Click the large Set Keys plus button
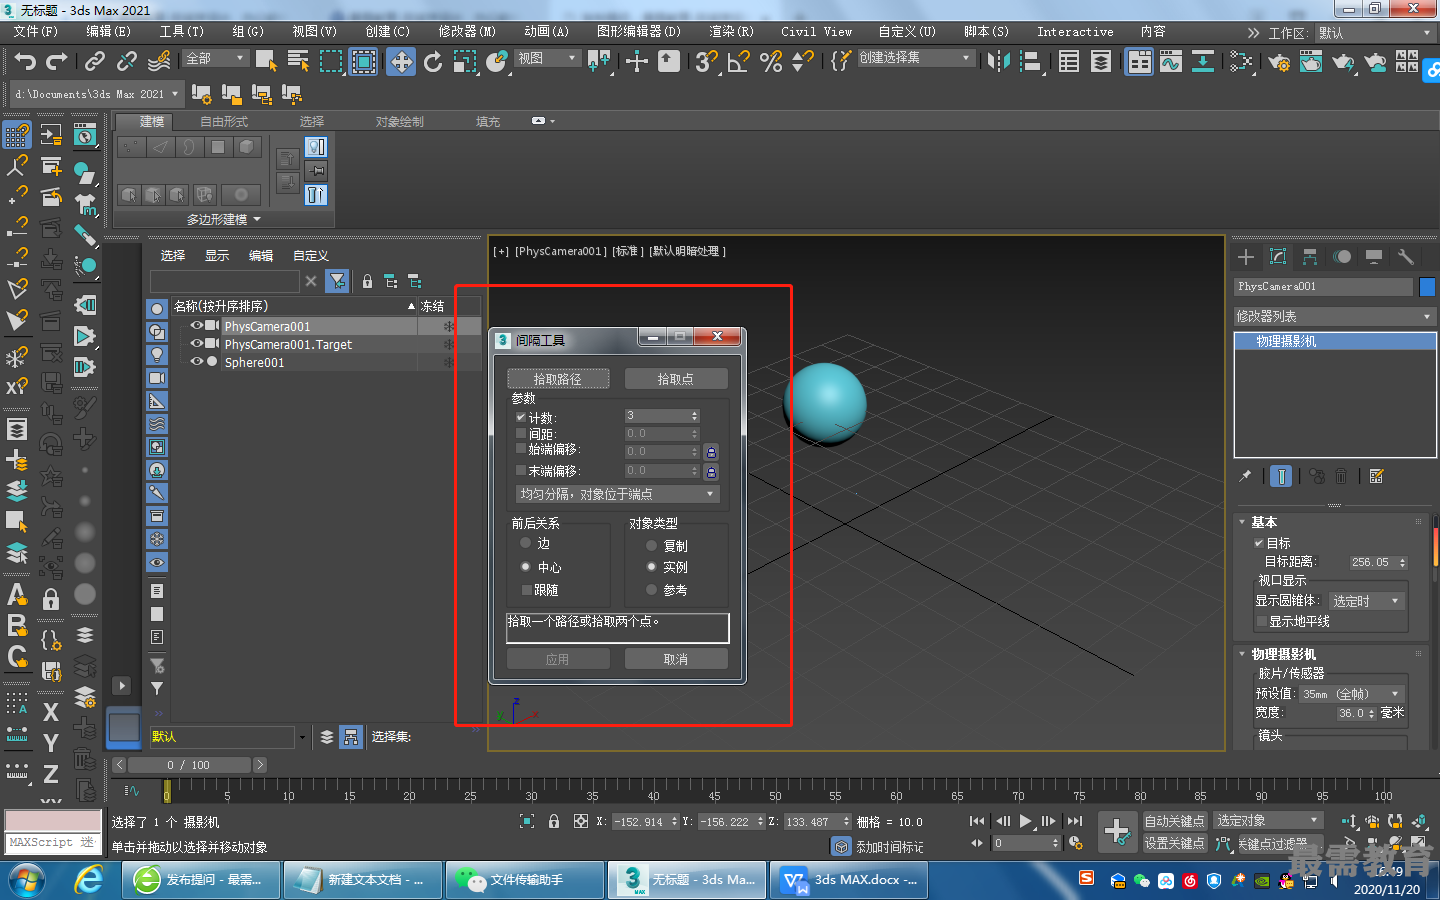Viewport: 1440px width, 900px height. [1117, 831]
